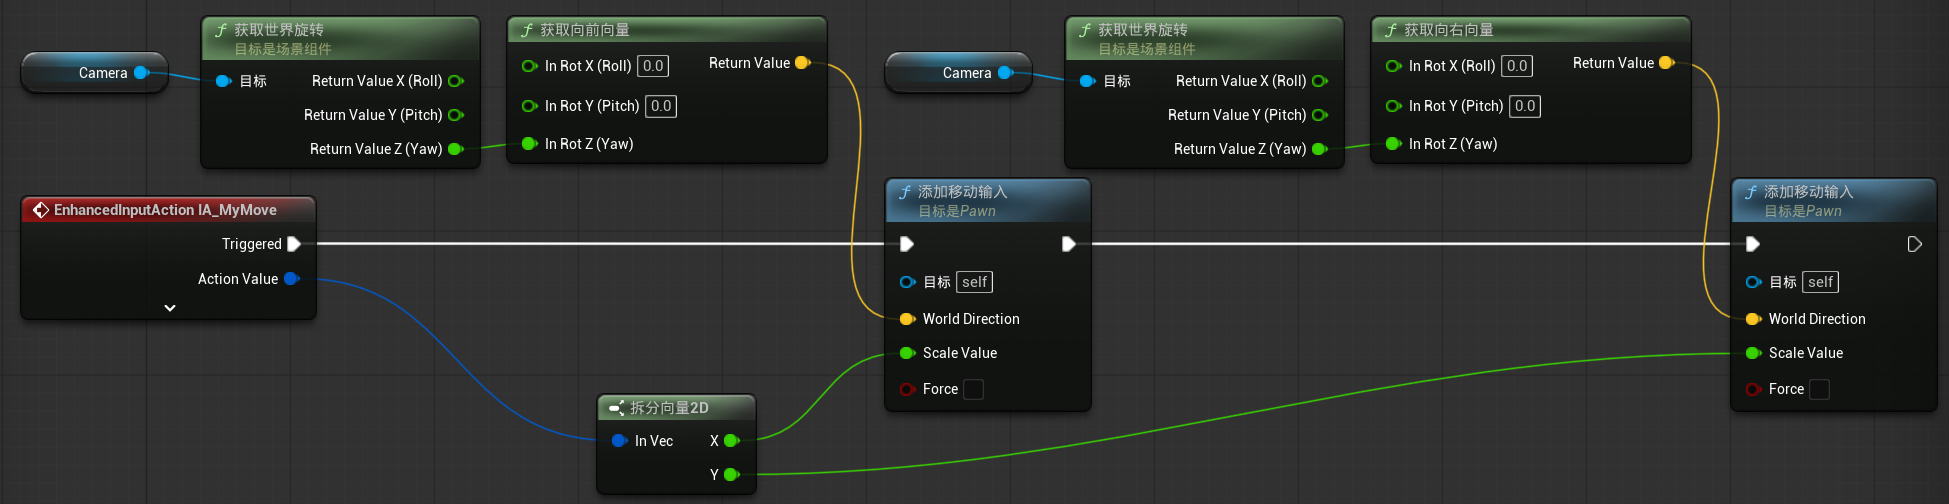The height and width of the screenshot is (504, 1949).
Task: Enable Force checkbox on second Add Movement Input
Action: 1819,389
